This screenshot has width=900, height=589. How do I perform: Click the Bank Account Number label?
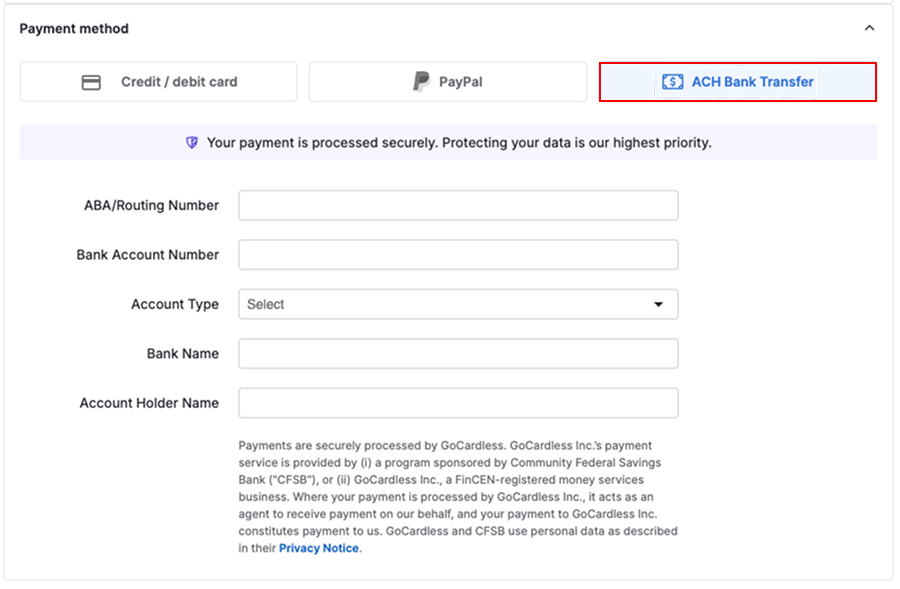pos(147,255)
